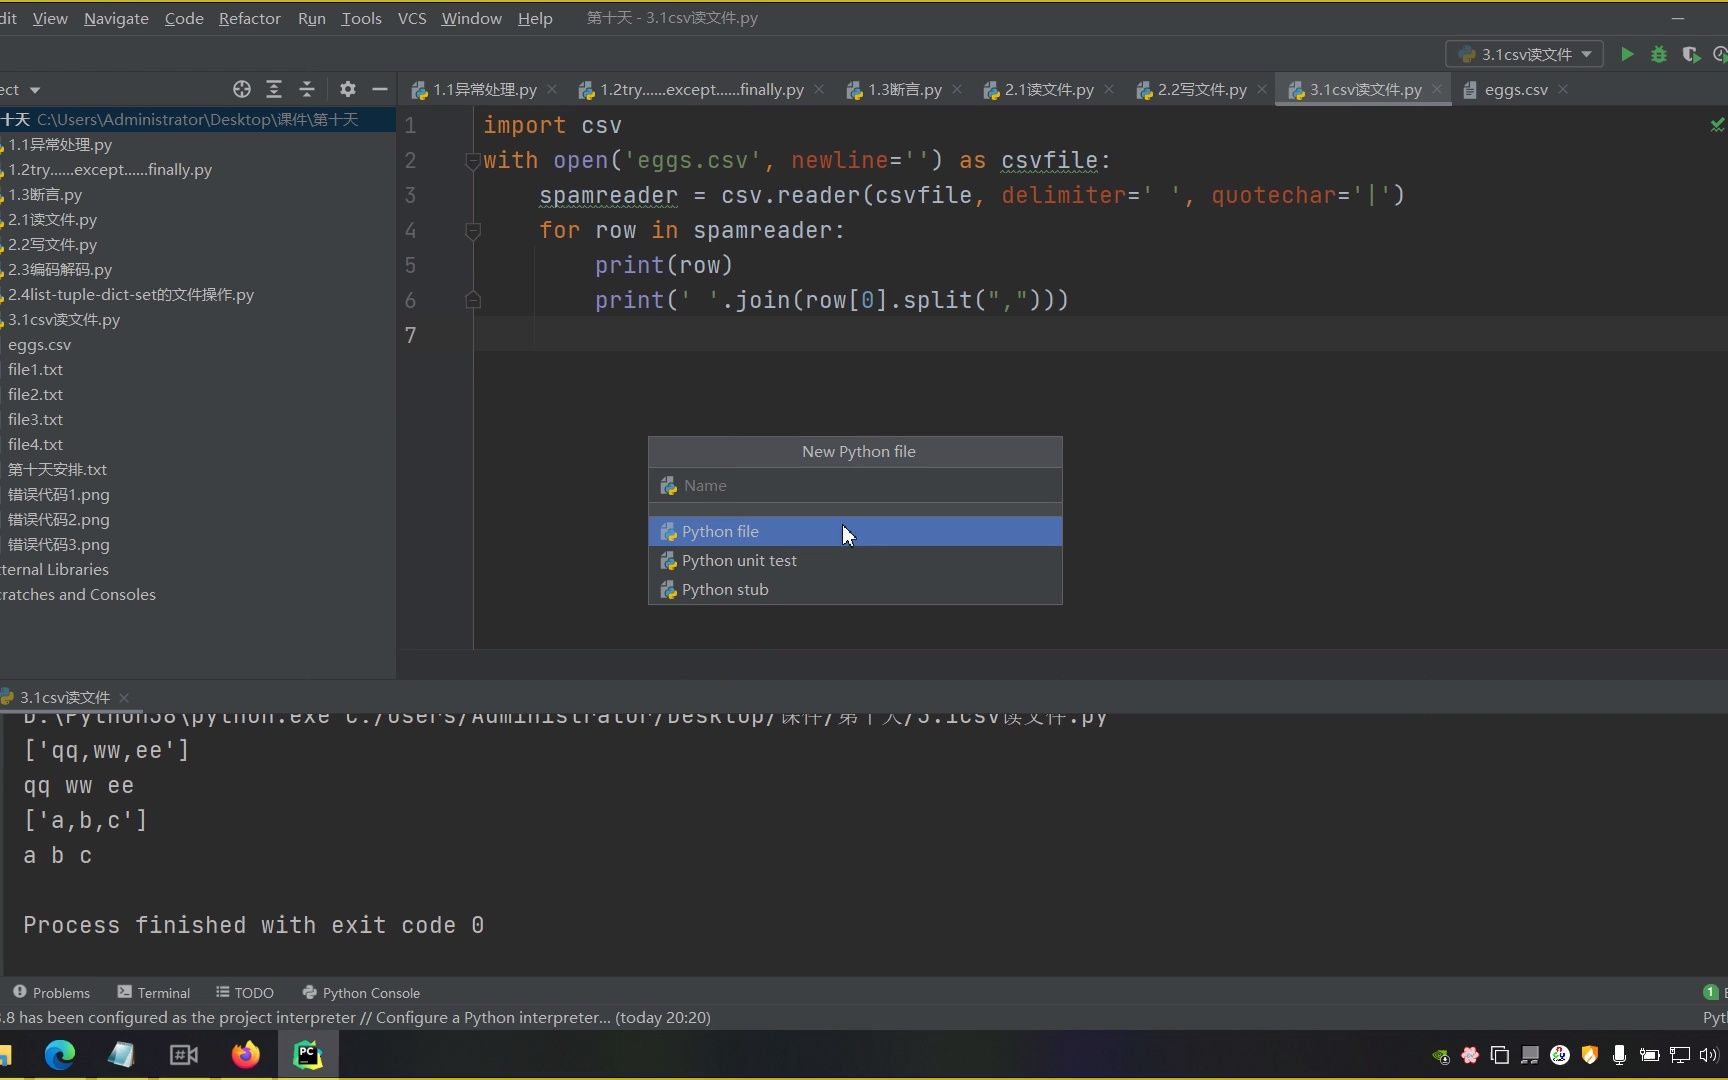Click the inspection green checkmark indicator
Image resolution: width=1728 pixels, height=1080 pixels.
1717,125
